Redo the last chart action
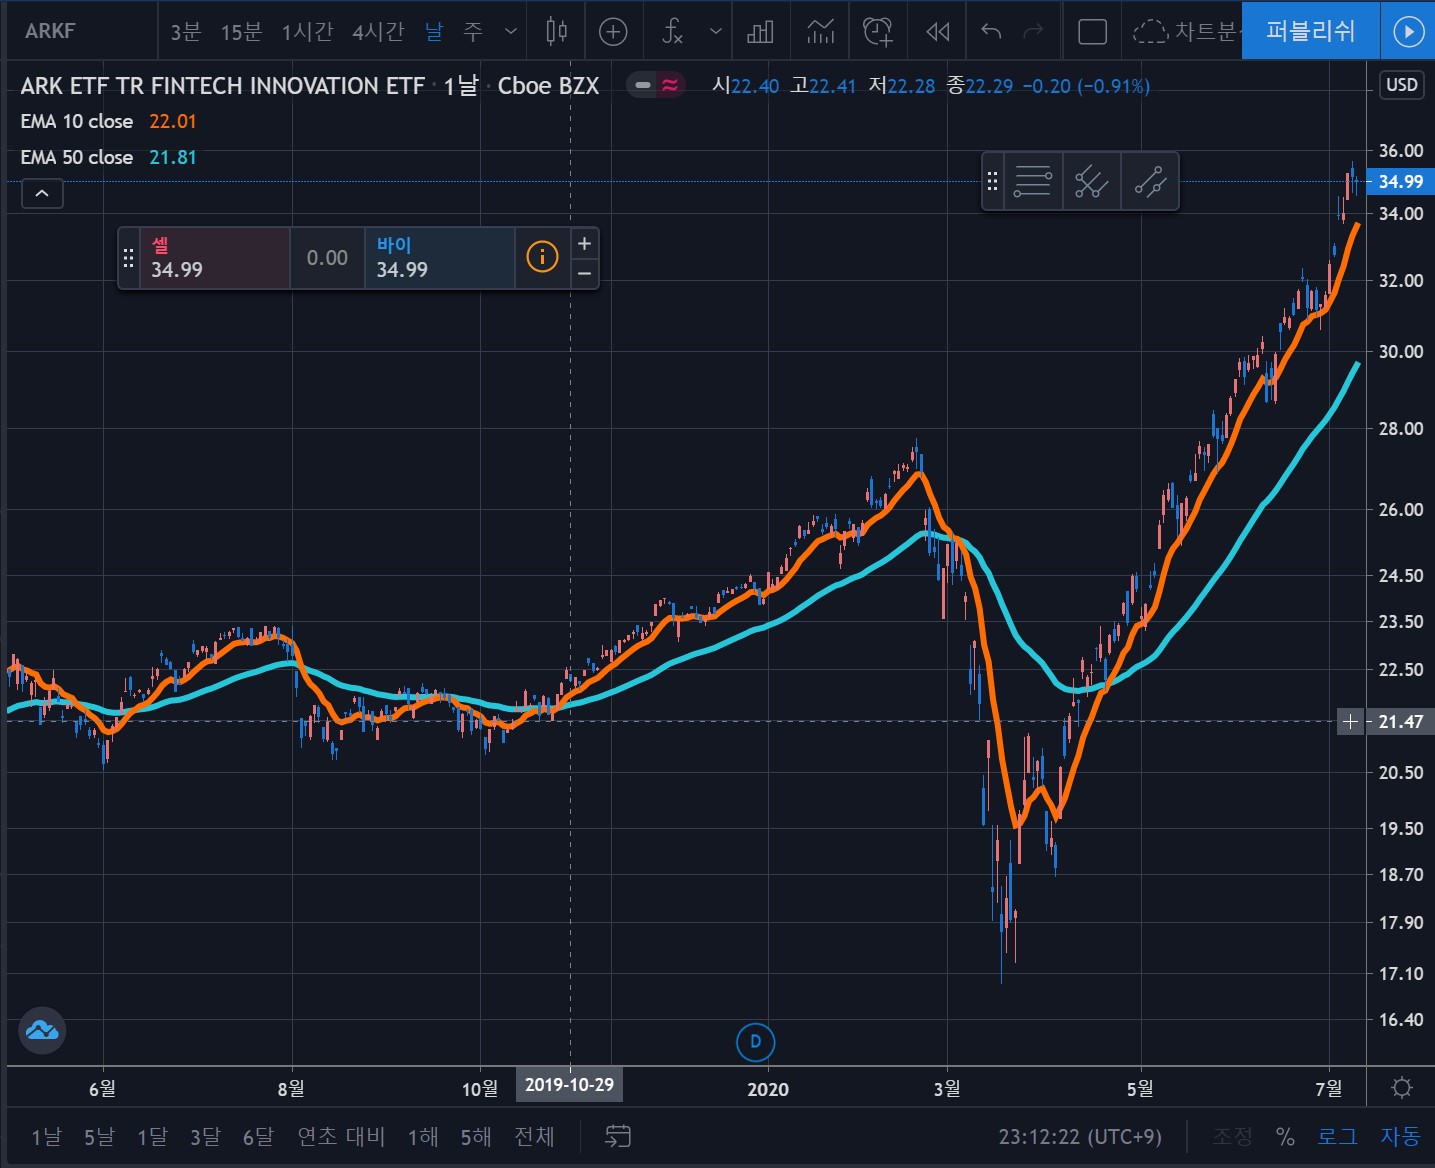The image size is (1435, 1168). click(1033, 32)
